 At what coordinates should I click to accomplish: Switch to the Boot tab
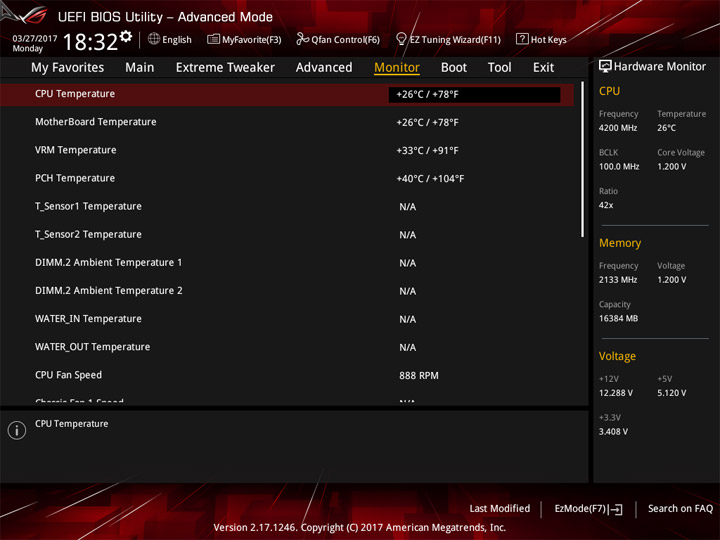coord(454,68)
